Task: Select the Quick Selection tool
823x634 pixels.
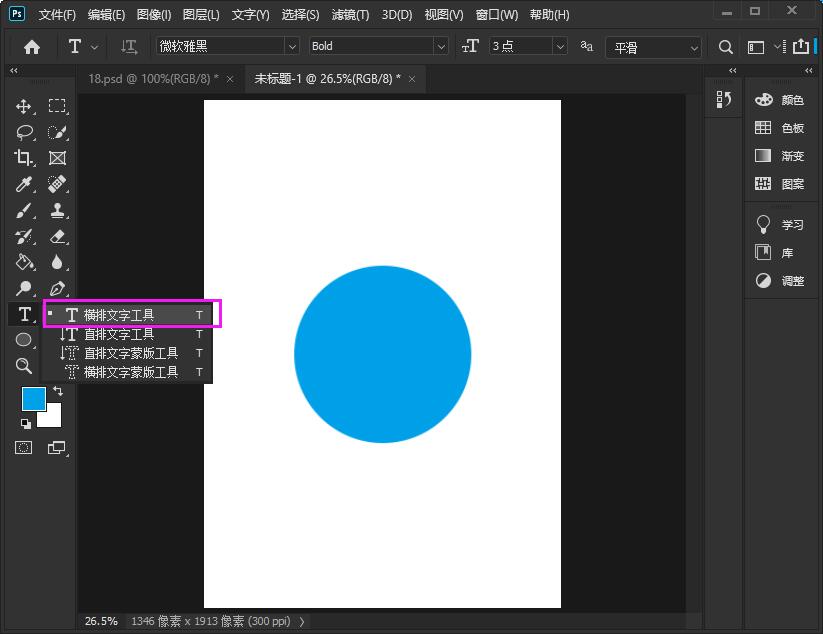Action: (x=57, y=132)
